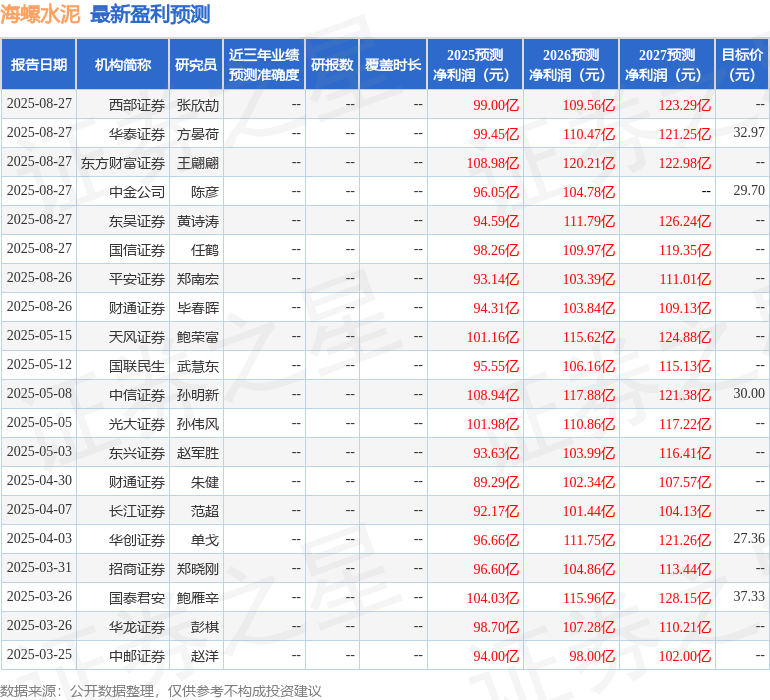This screenshot has width=770, height=700.
Task: Click target price 29.70
Action: pyautogui.click(x=749, y=190)
